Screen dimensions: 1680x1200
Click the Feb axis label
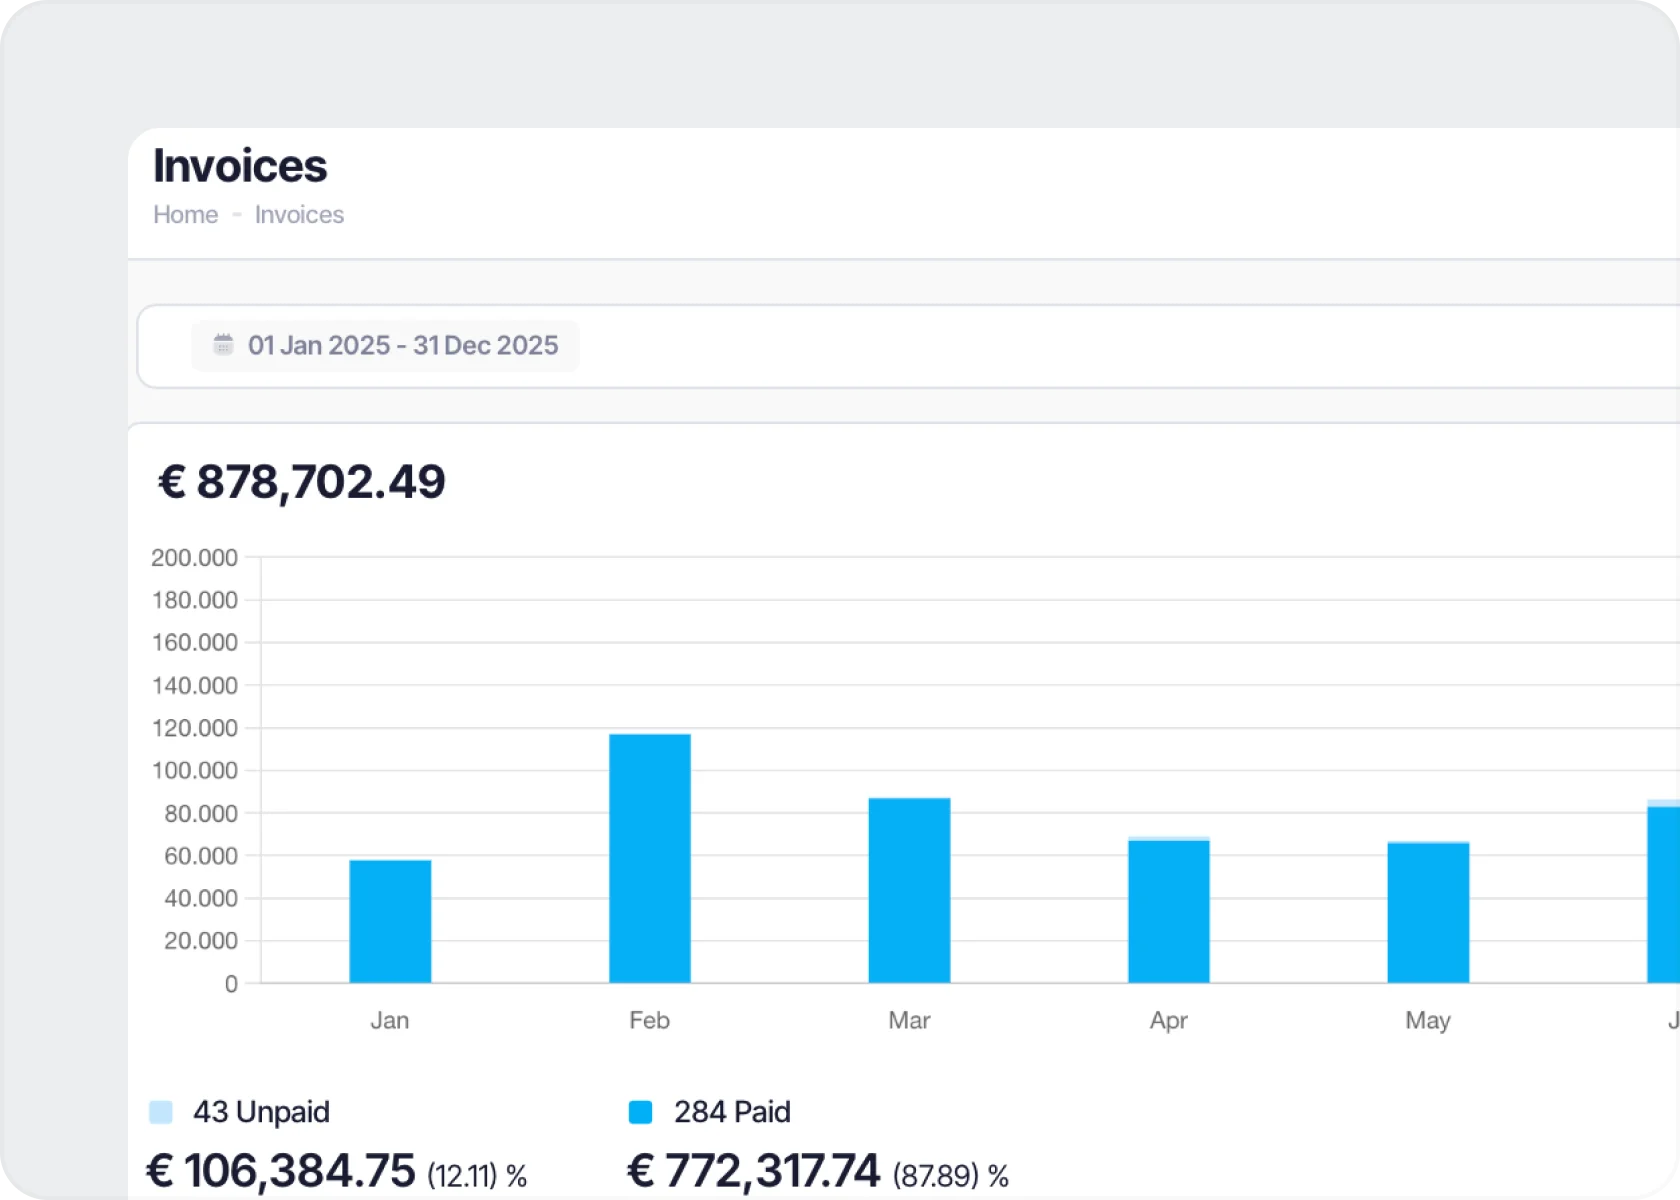650,1020
